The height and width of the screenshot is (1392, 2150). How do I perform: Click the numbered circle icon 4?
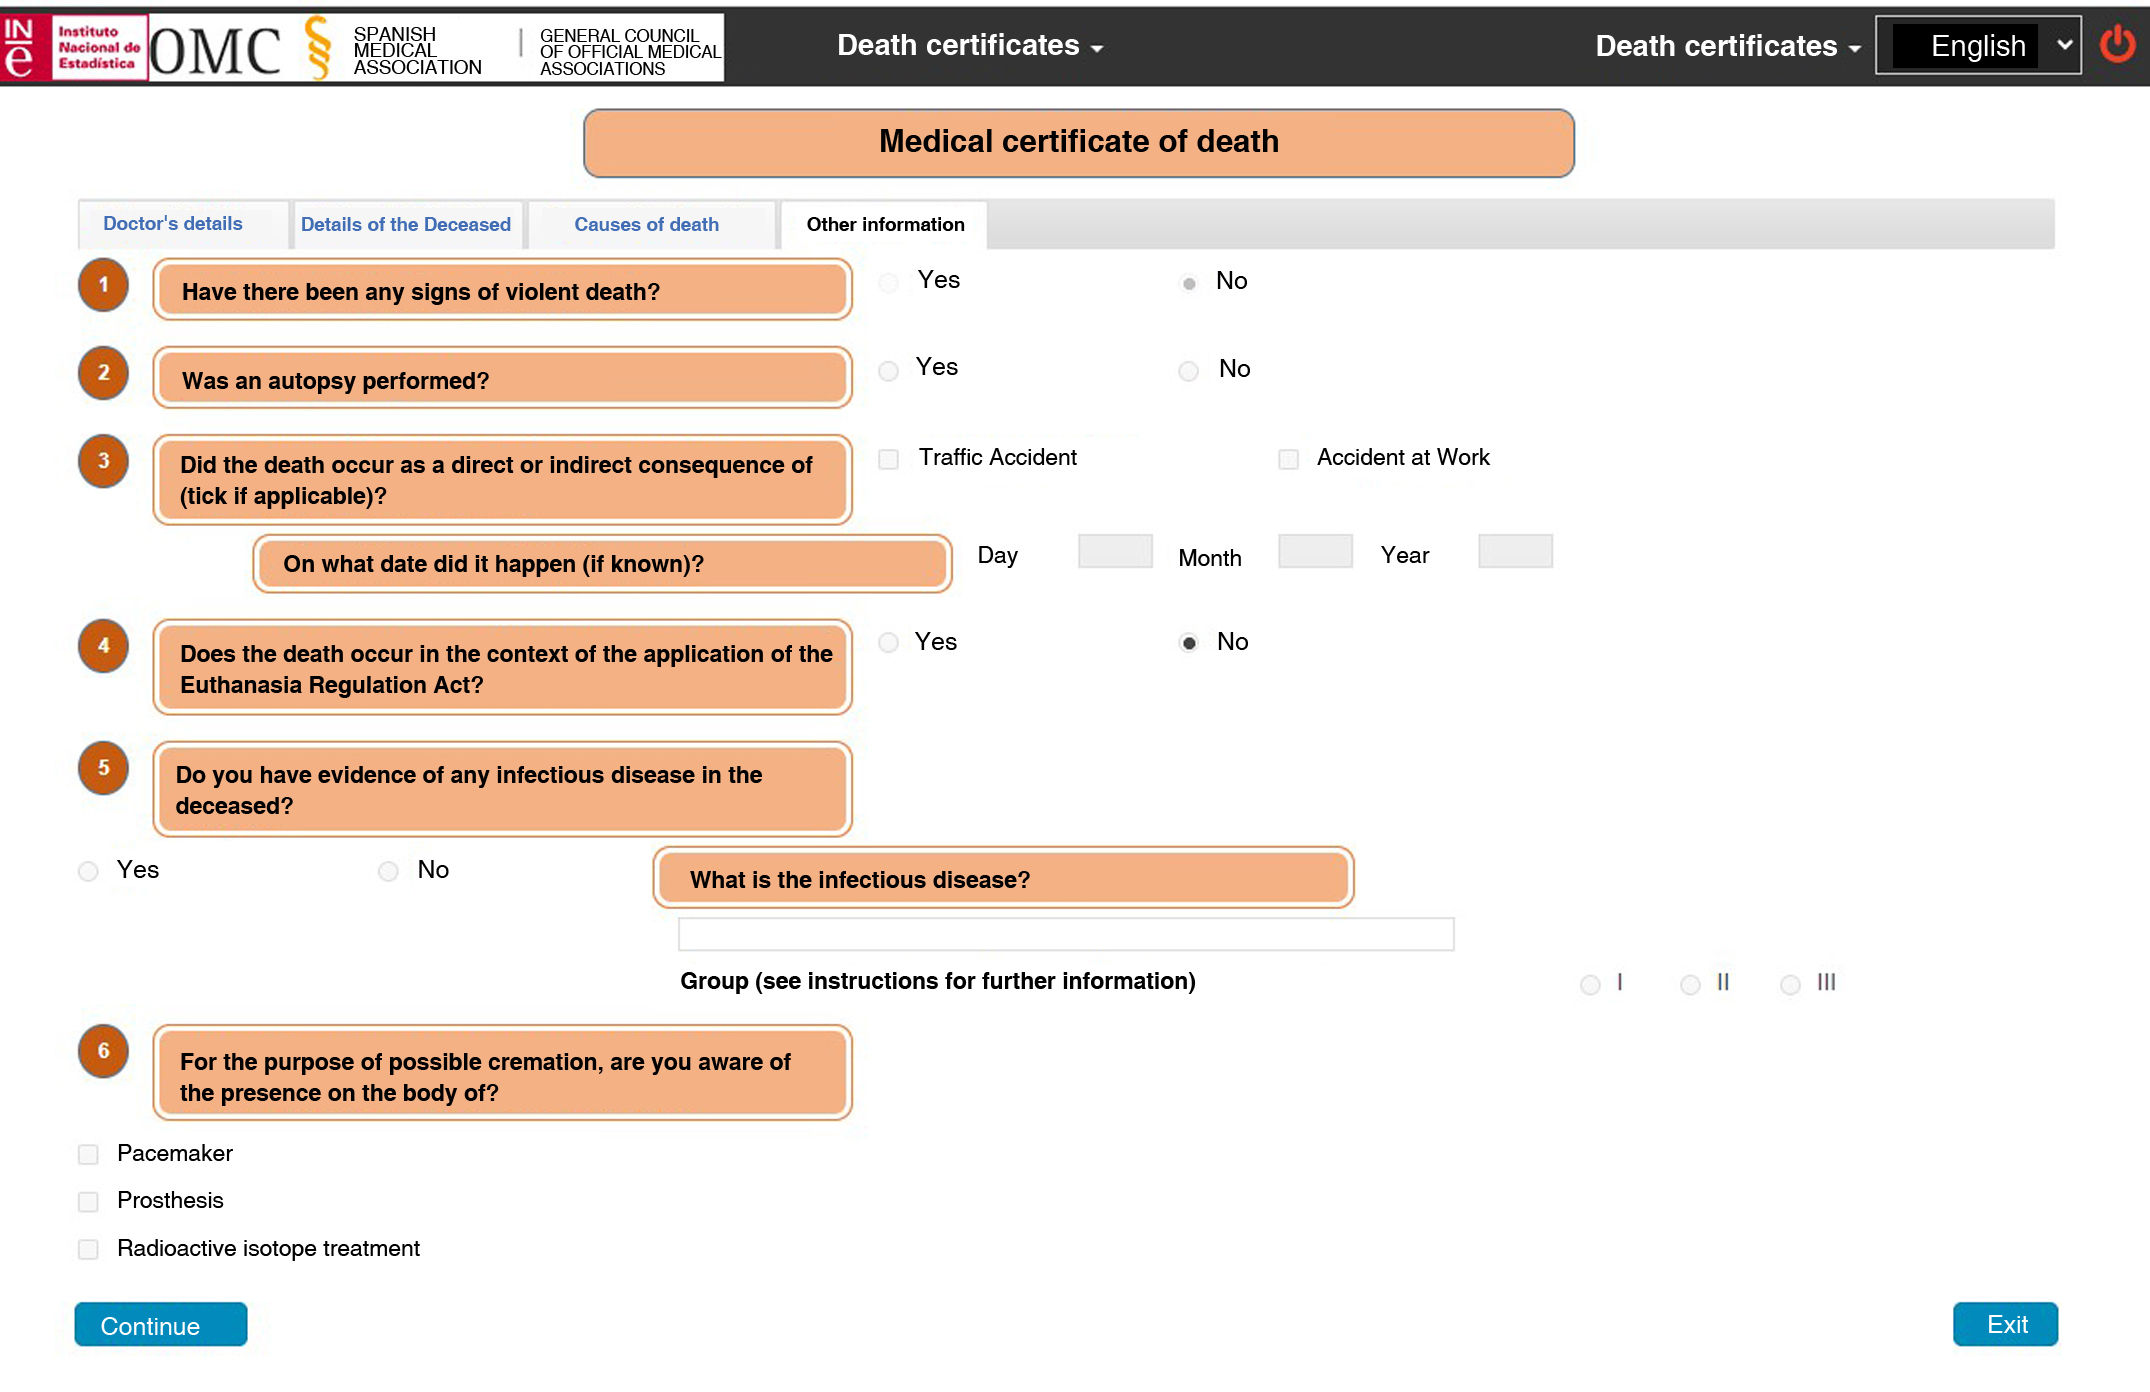103,646
